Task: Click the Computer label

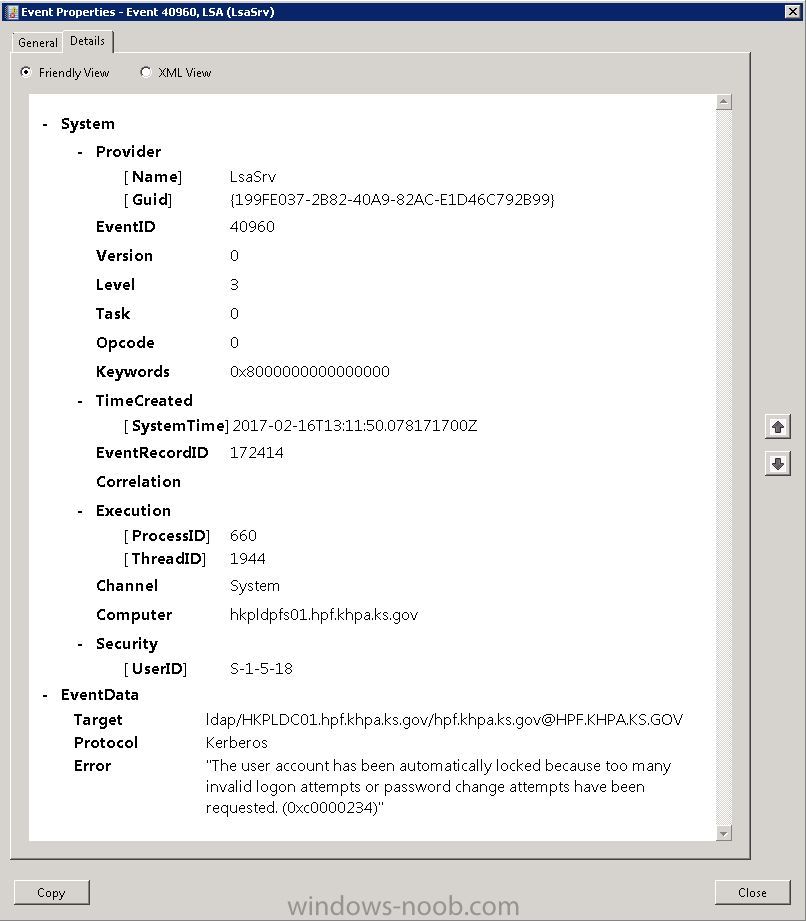Action: [134, 615]
